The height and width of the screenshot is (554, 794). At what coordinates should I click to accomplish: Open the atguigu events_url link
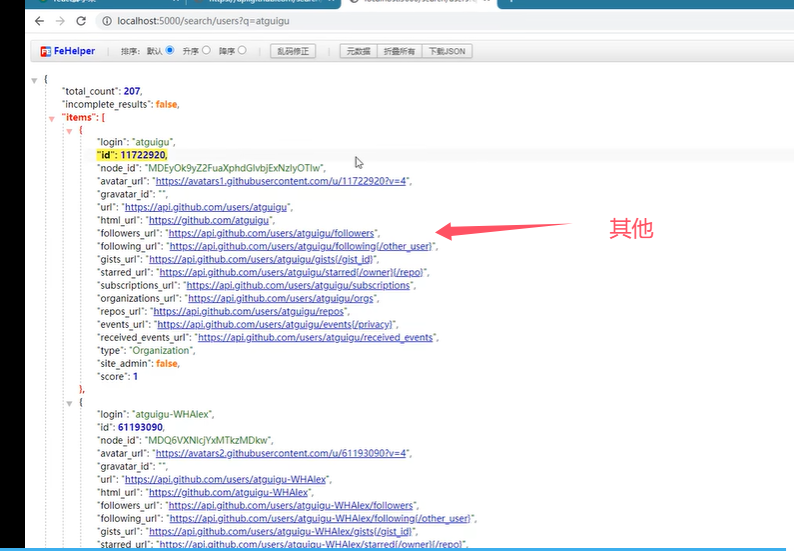click(275, 324)
